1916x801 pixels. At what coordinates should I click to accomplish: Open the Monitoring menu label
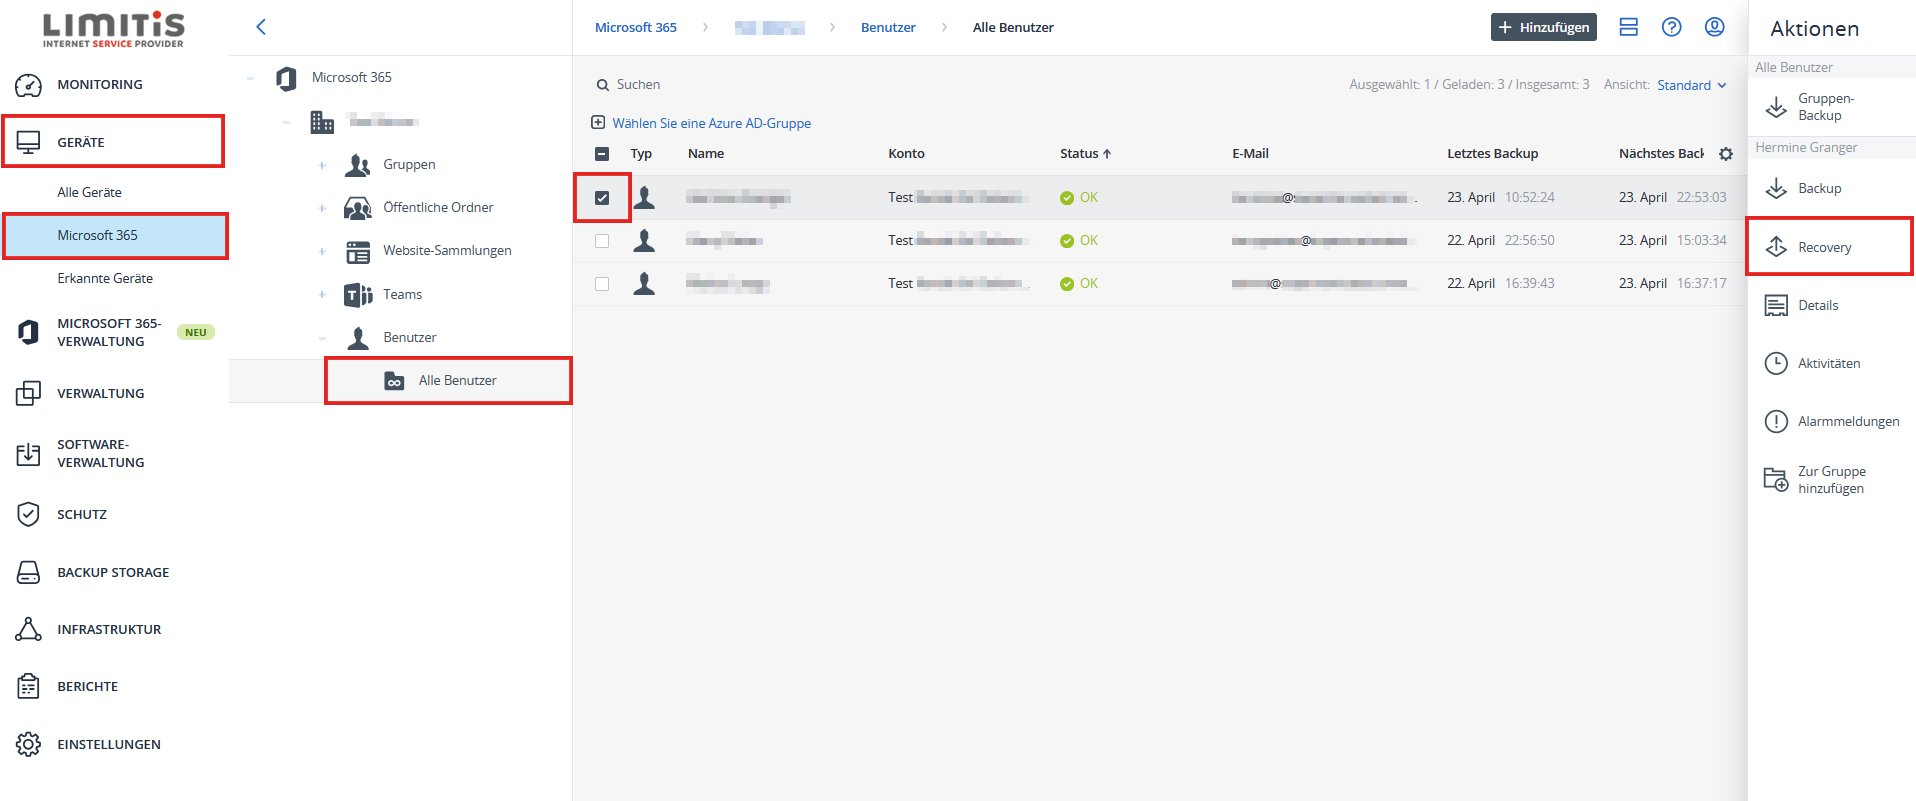click(100, 85)
